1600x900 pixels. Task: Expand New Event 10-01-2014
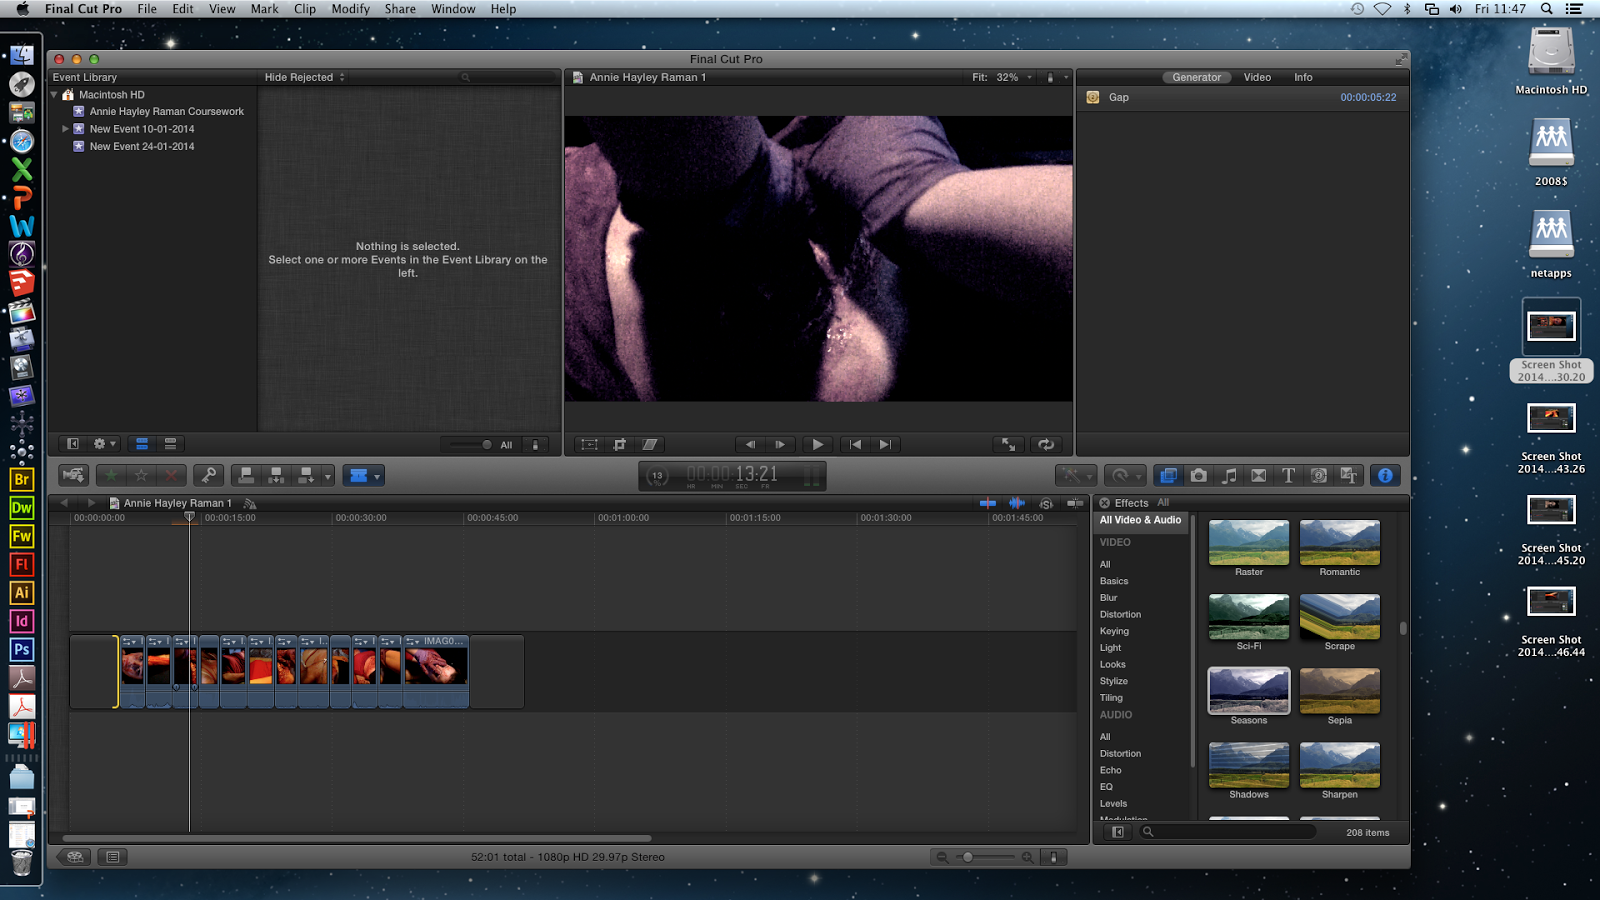[x=64, y=128]
